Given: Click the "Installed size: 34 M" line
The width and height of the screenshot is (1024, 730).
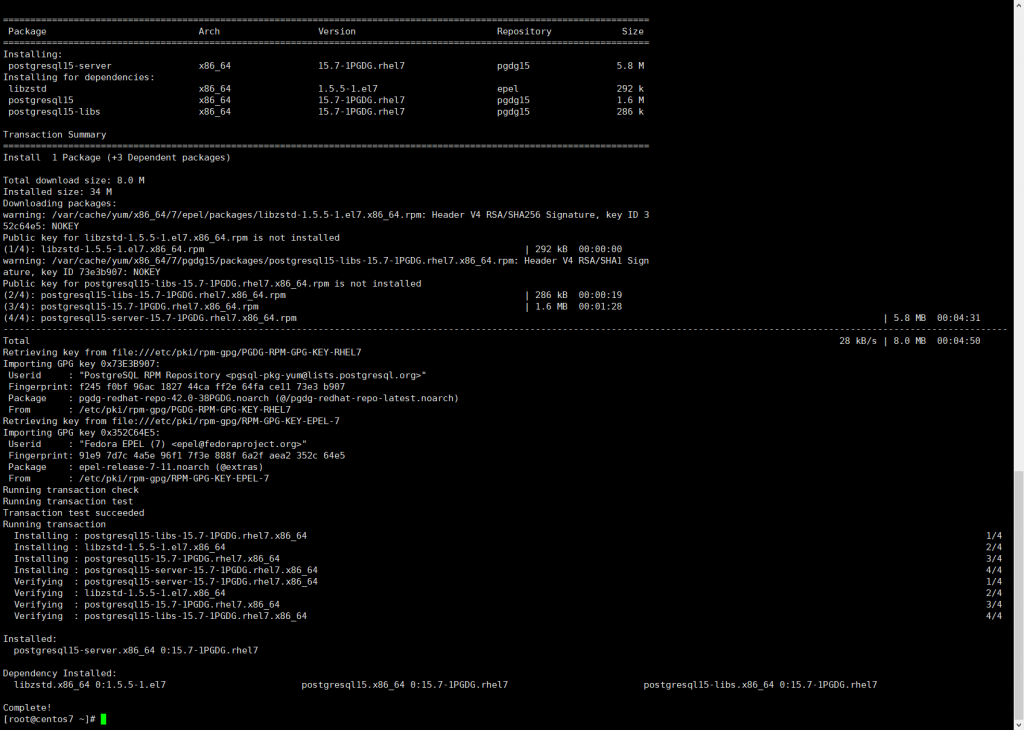Looking at the screenshot, I should coord(57,192).
